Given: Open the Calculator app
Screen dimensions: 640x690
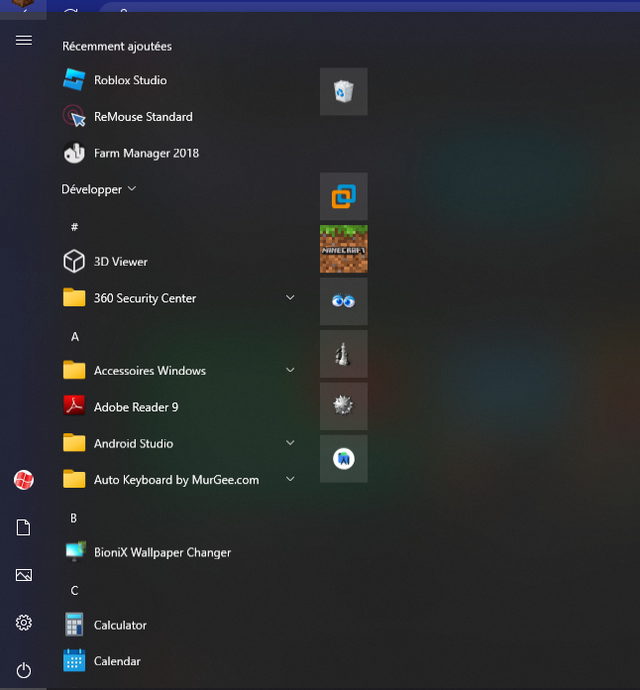Looking at the screenshot, I should pyautogui.click(x=179, y=625).
